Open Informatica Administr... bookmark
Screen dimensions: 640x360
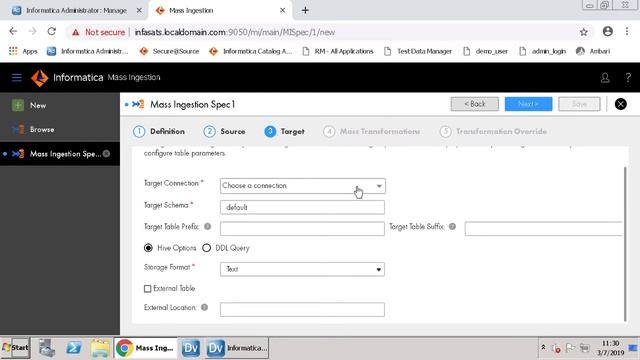pos(87,51)
